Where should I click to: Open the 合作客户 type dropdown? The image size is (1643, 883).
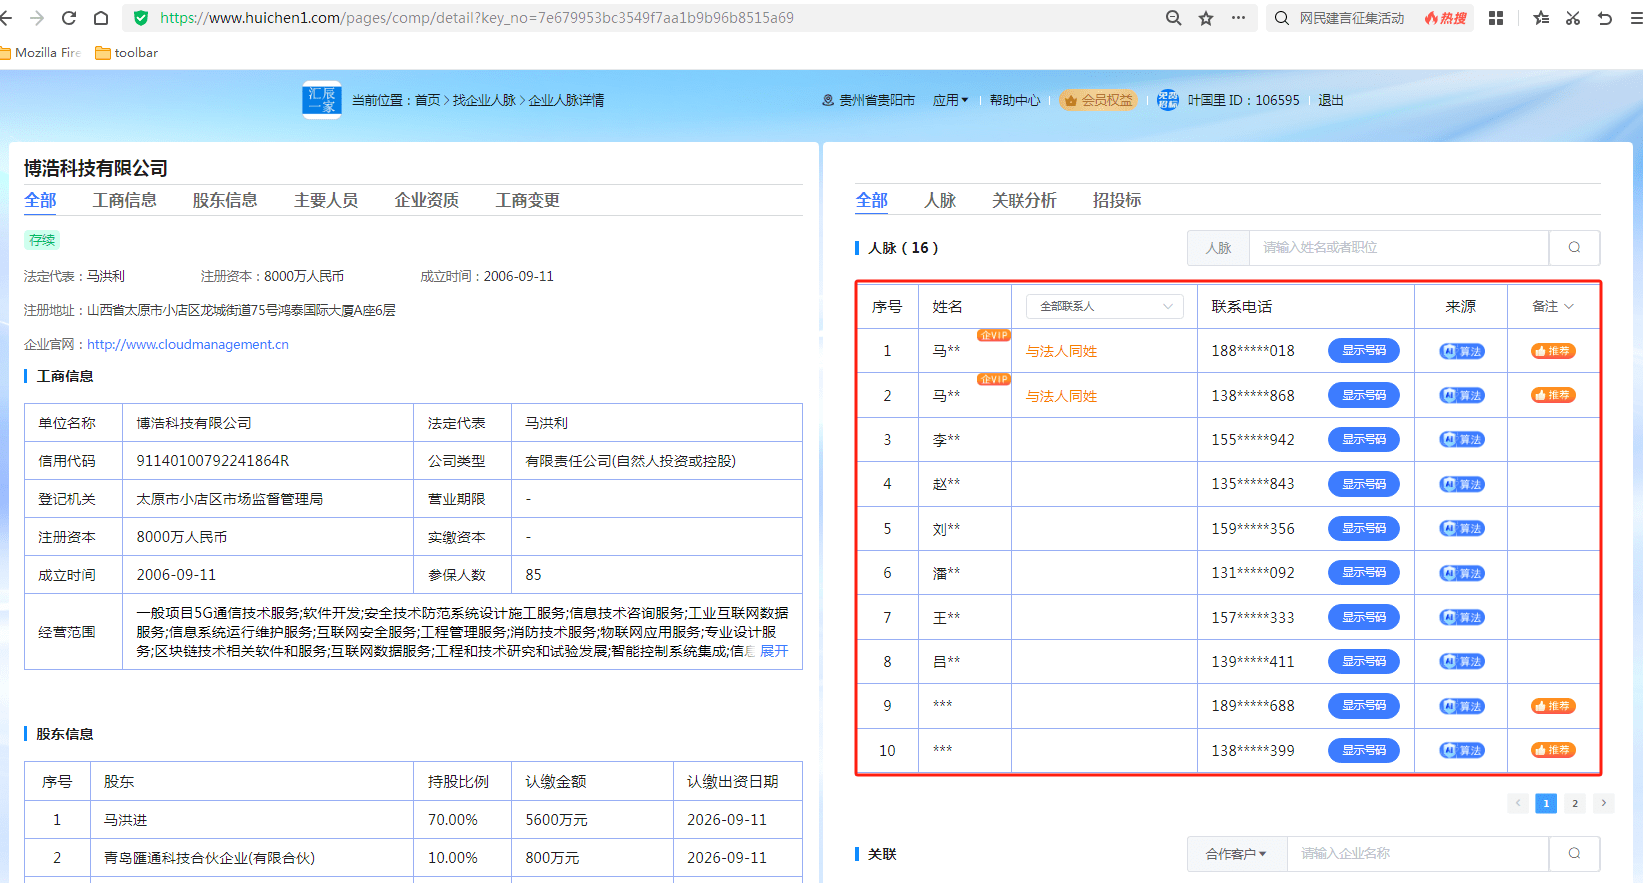pyautogui.click(x=1236, y=854)
